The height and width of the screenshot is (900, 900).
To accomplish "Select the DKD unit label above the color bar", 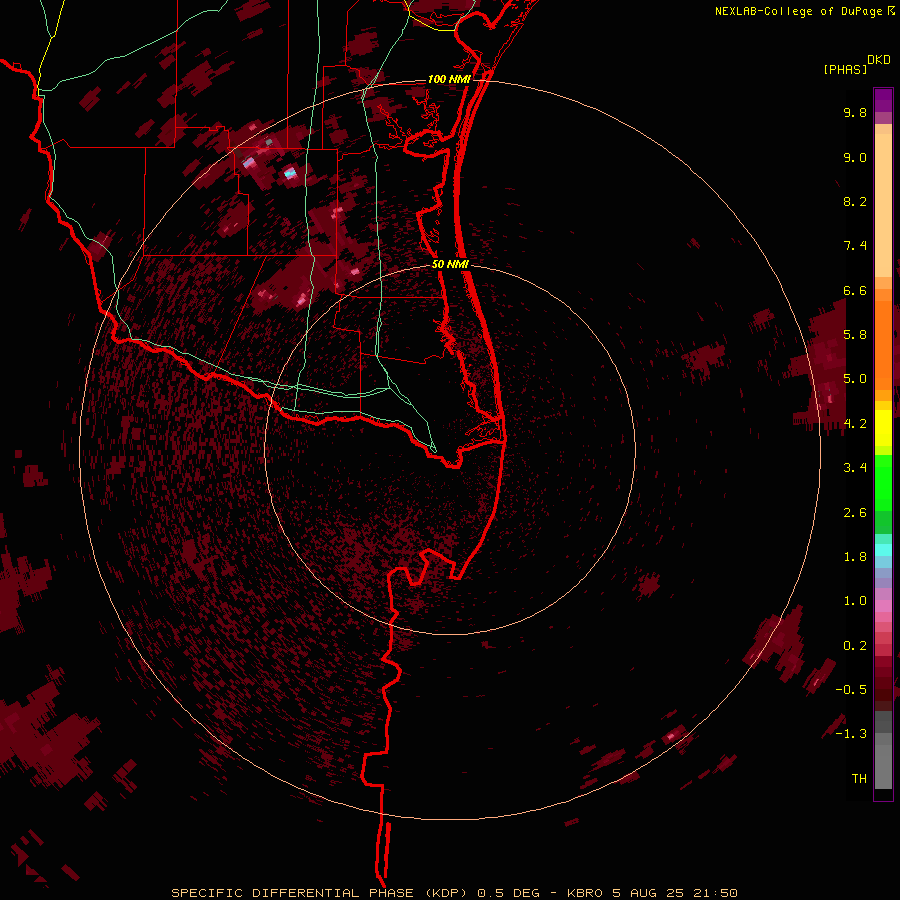I will (878, 60).
